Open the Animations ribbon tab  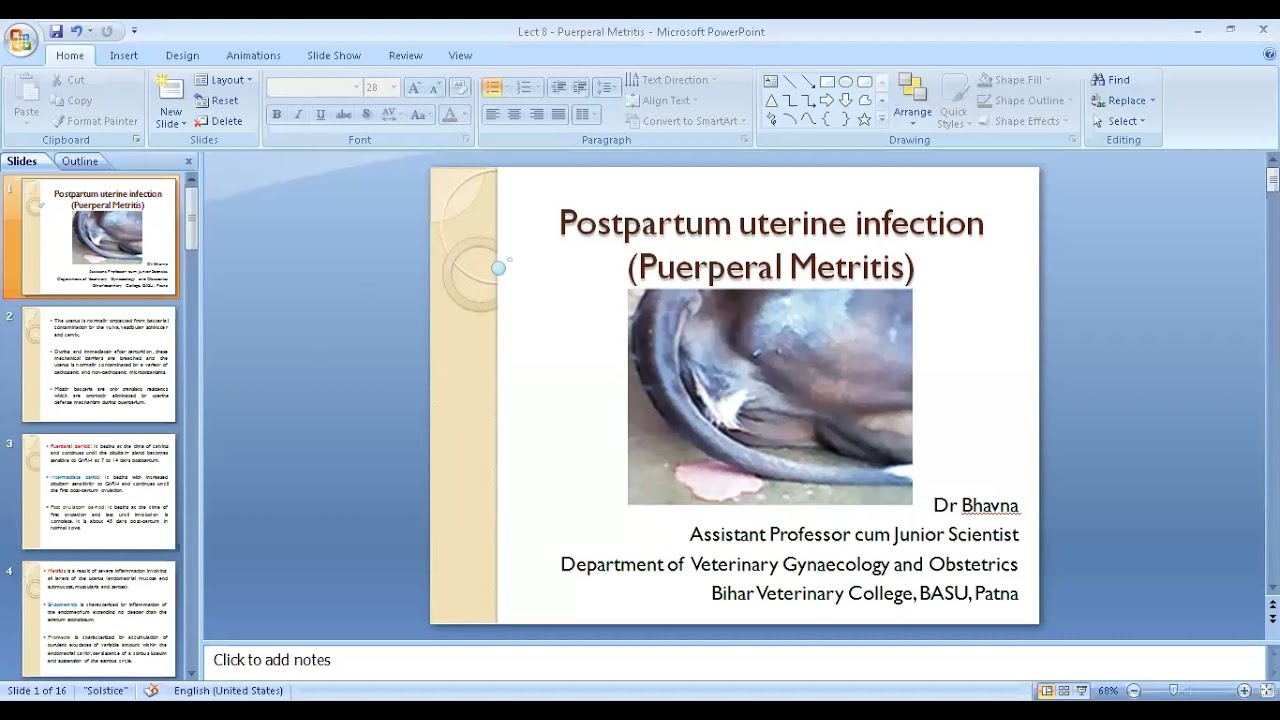click(x=253, y=56)
